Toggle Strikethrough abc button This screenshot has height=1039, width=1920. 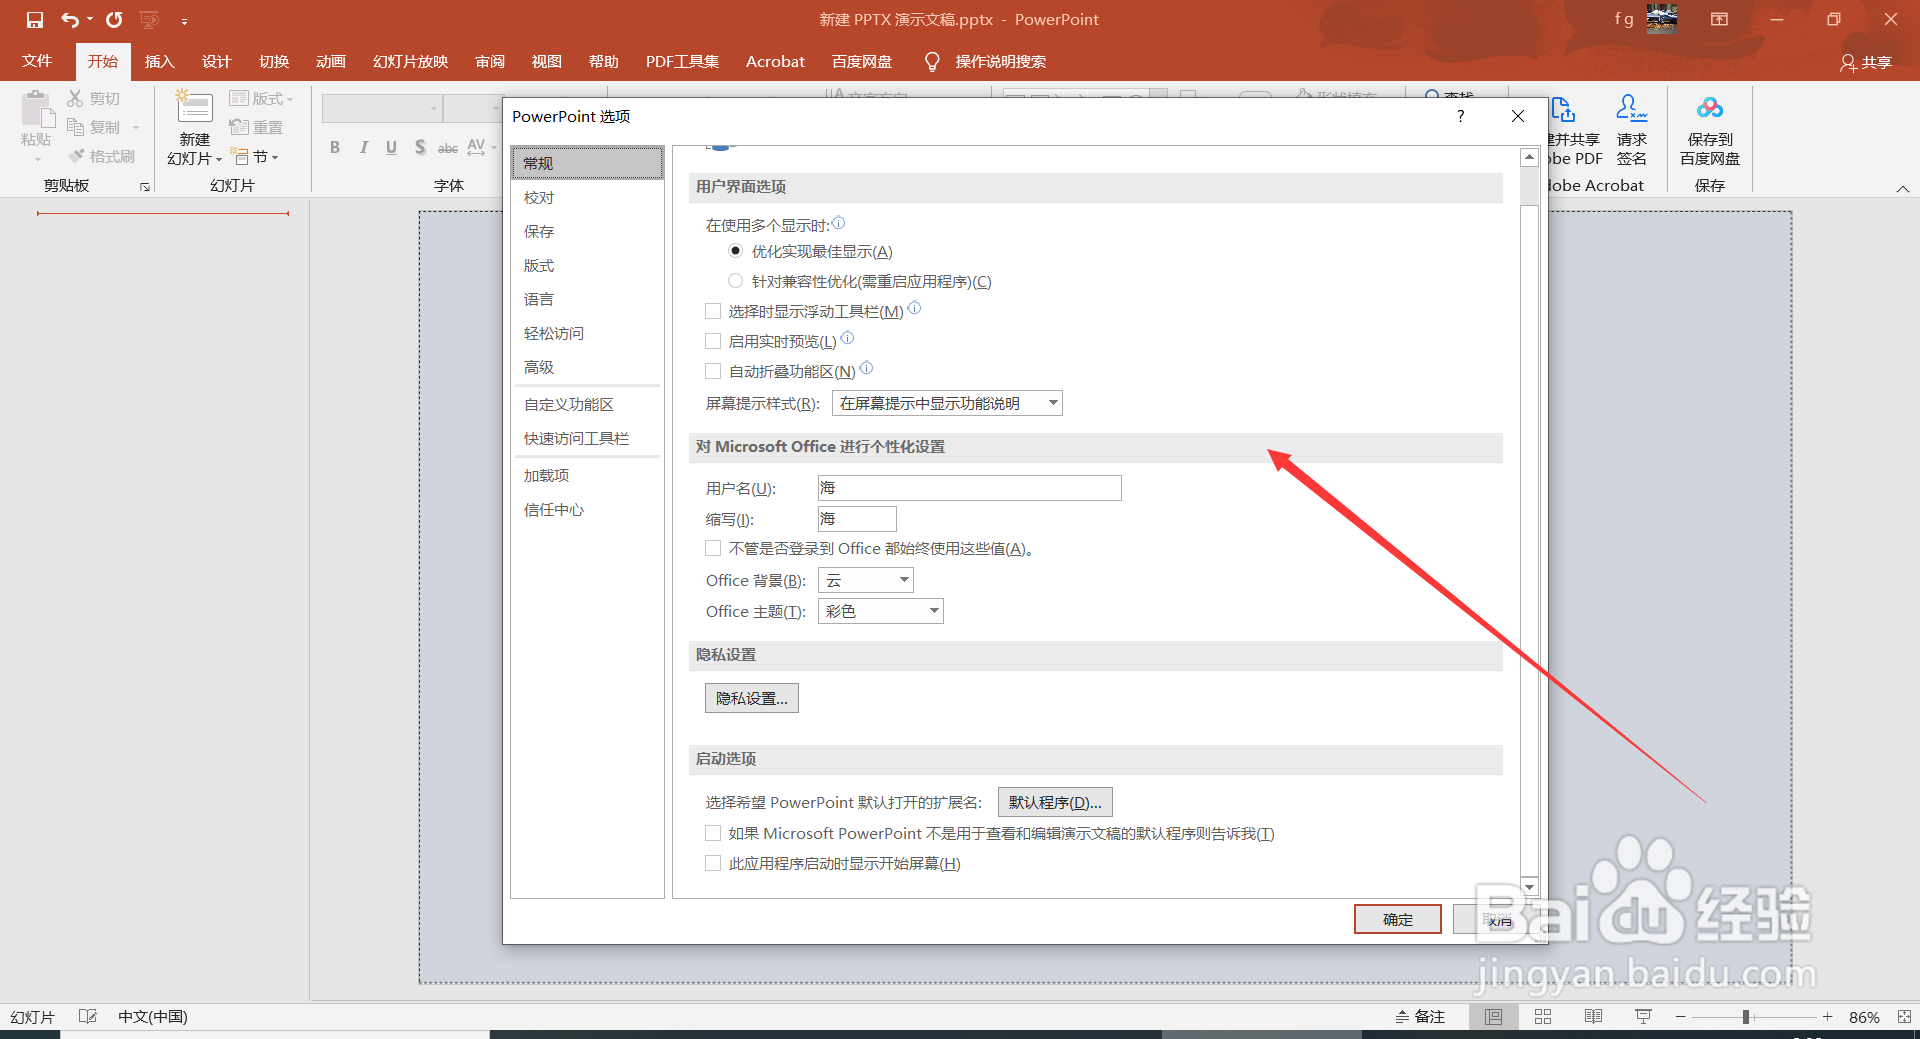click(x=448, y=147)
